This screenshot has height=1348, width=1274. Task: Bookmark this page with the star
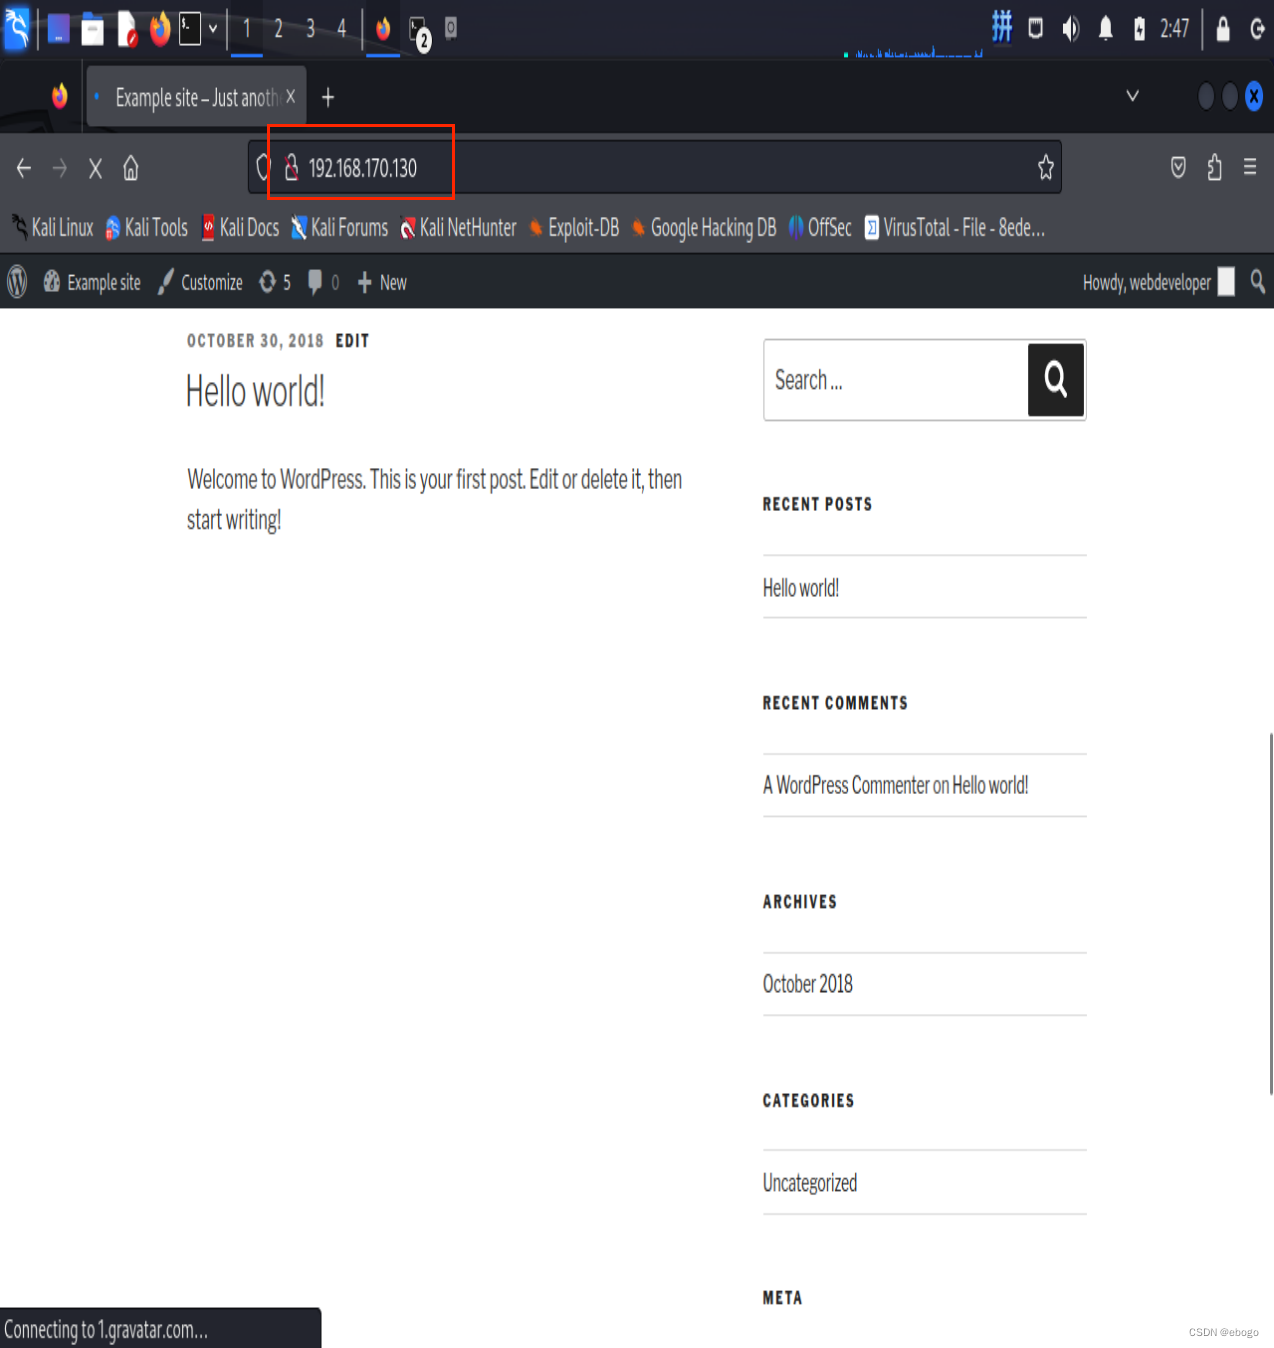[x=1045, y=167]
